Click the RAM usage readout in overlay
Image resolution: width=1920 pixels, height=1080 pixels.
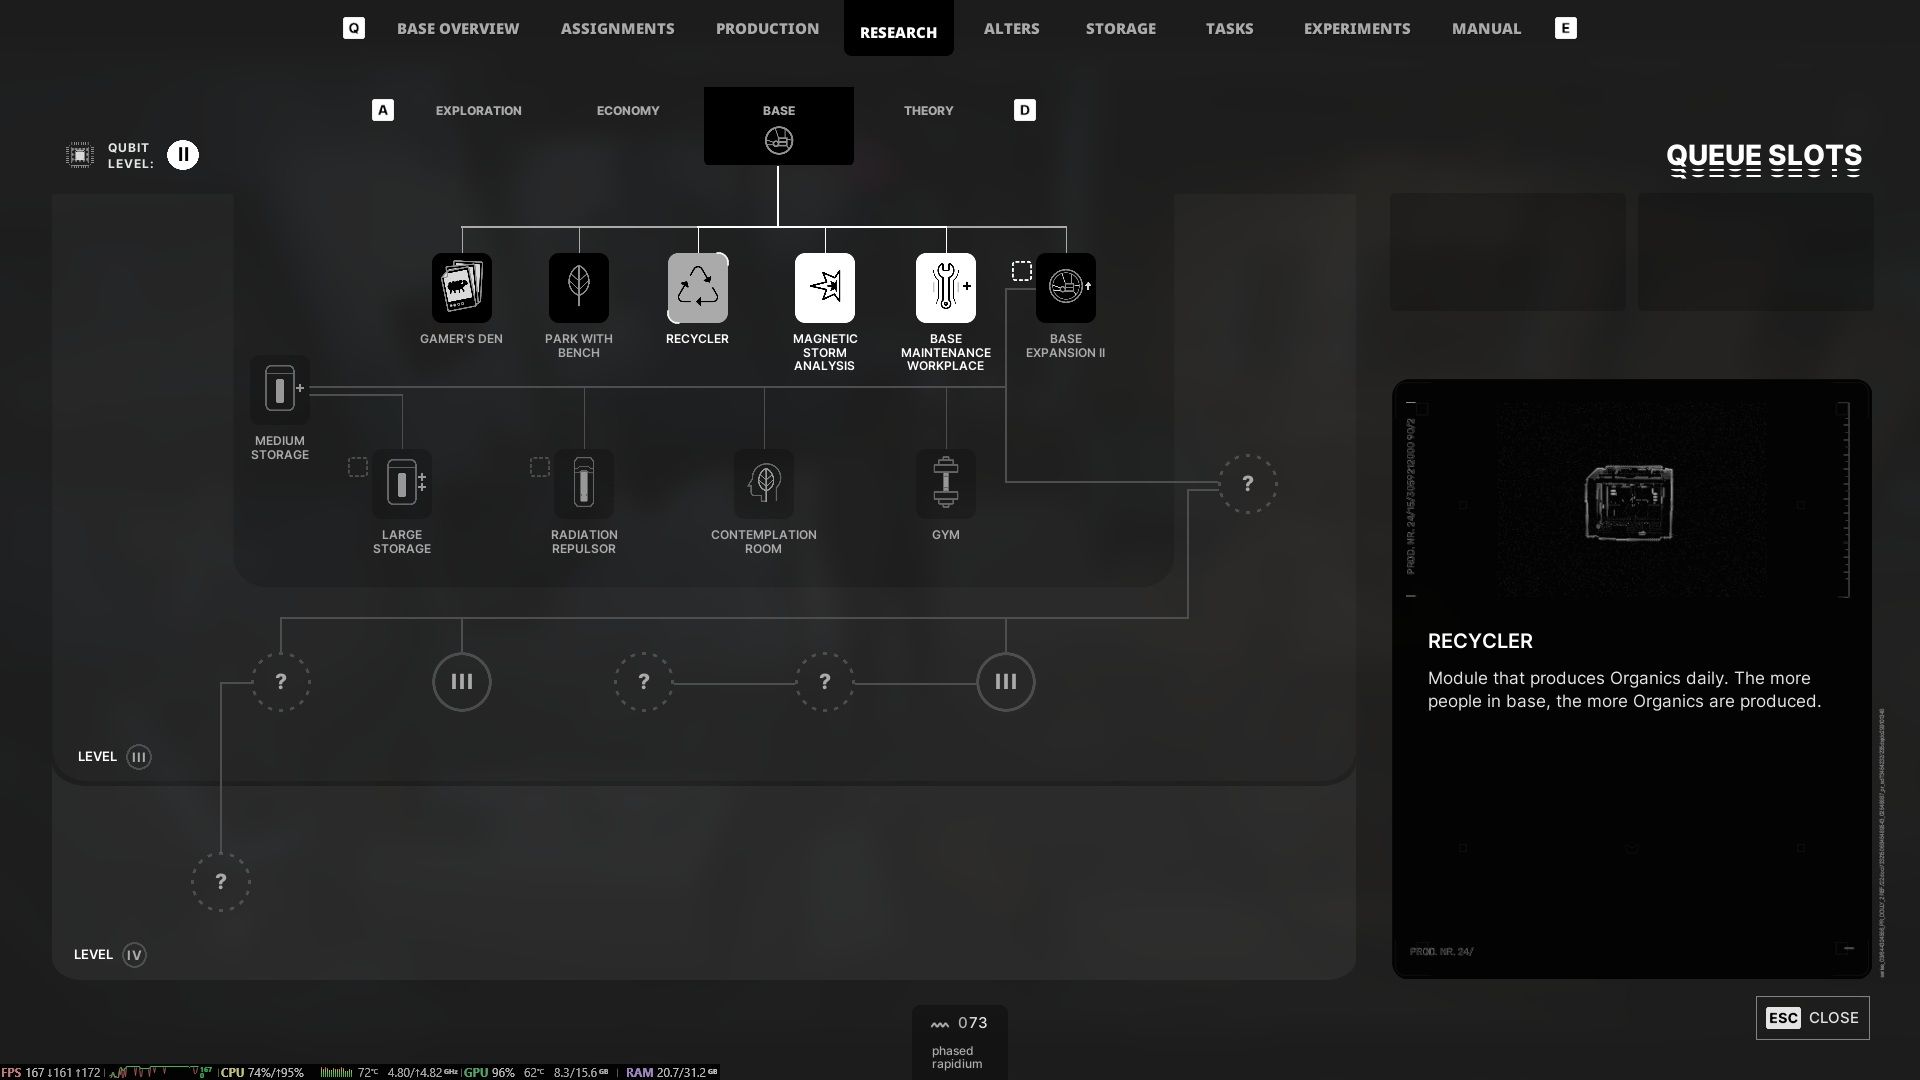point(672,1072)
